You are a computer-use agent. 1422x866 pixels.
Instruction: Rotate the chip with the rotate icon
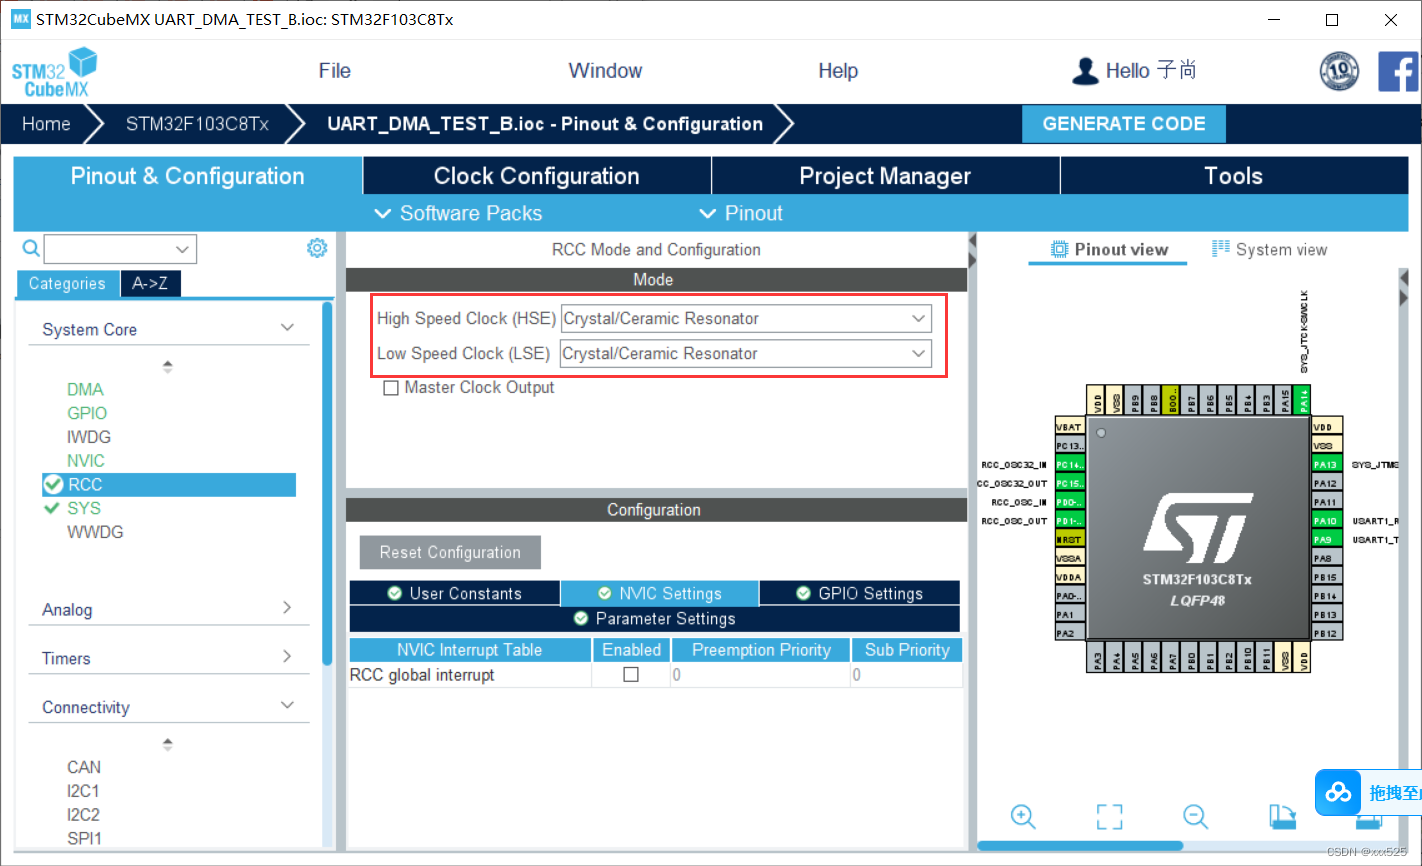[1282, 816]
